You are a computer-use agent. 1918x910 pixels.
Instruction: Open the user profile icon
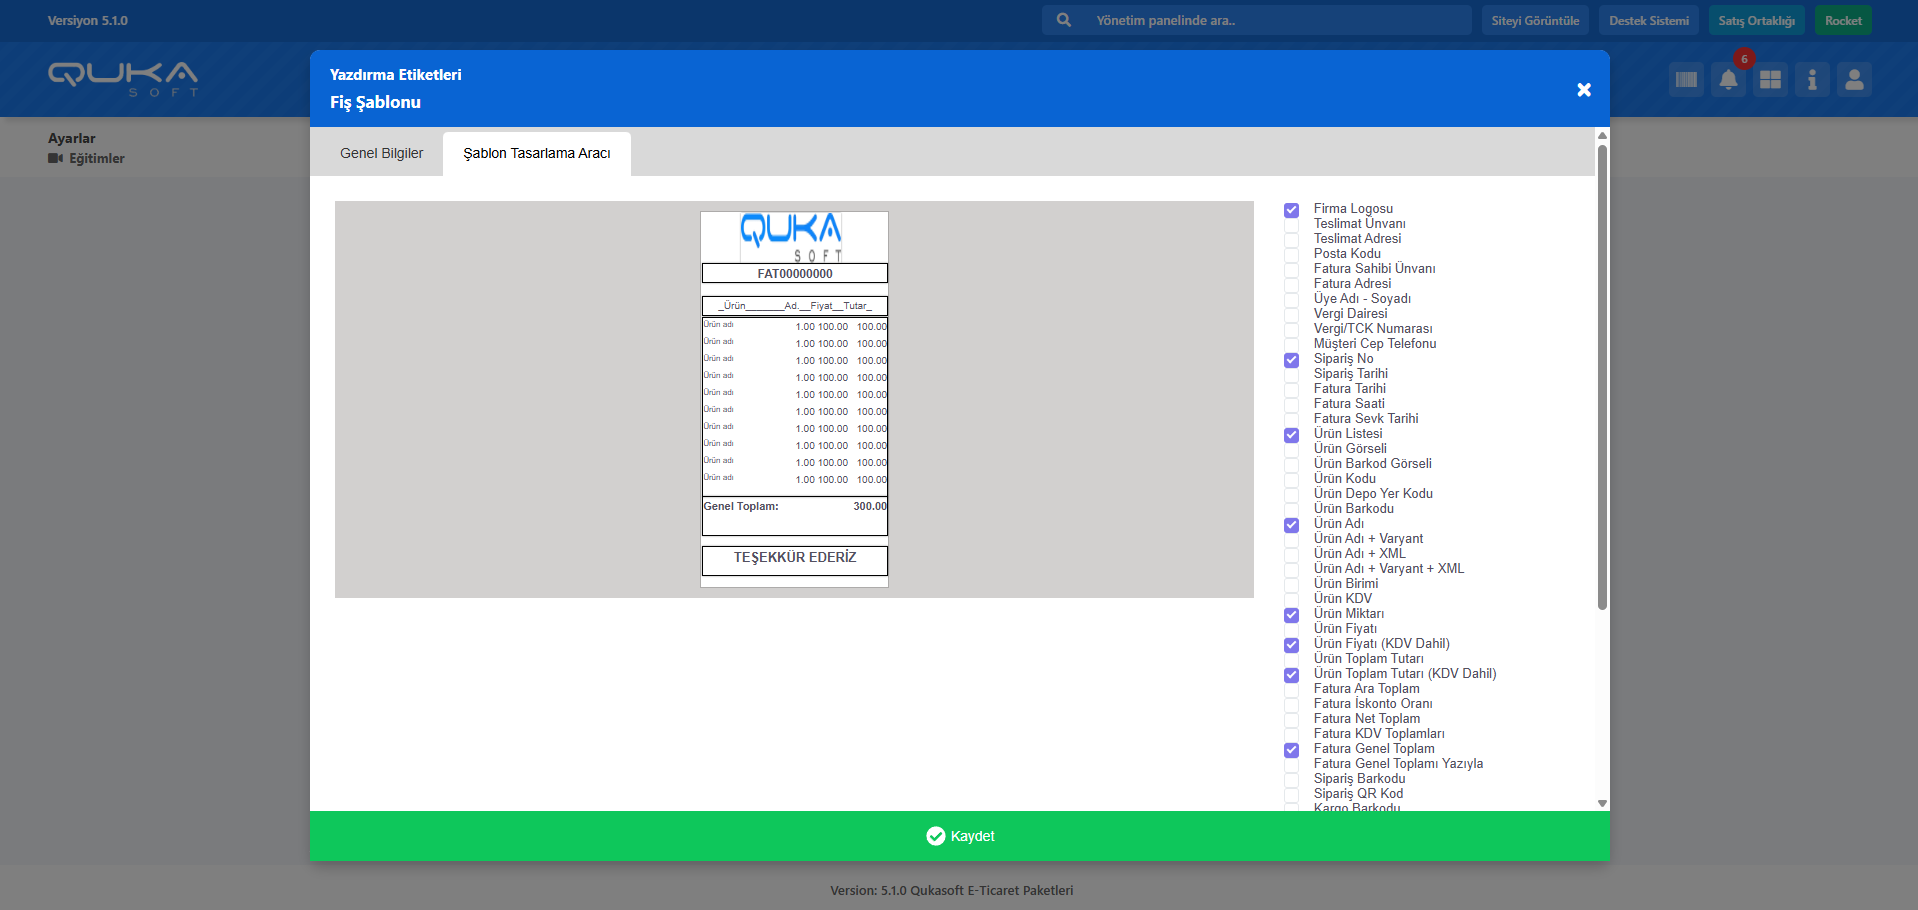coord(1854,80)
